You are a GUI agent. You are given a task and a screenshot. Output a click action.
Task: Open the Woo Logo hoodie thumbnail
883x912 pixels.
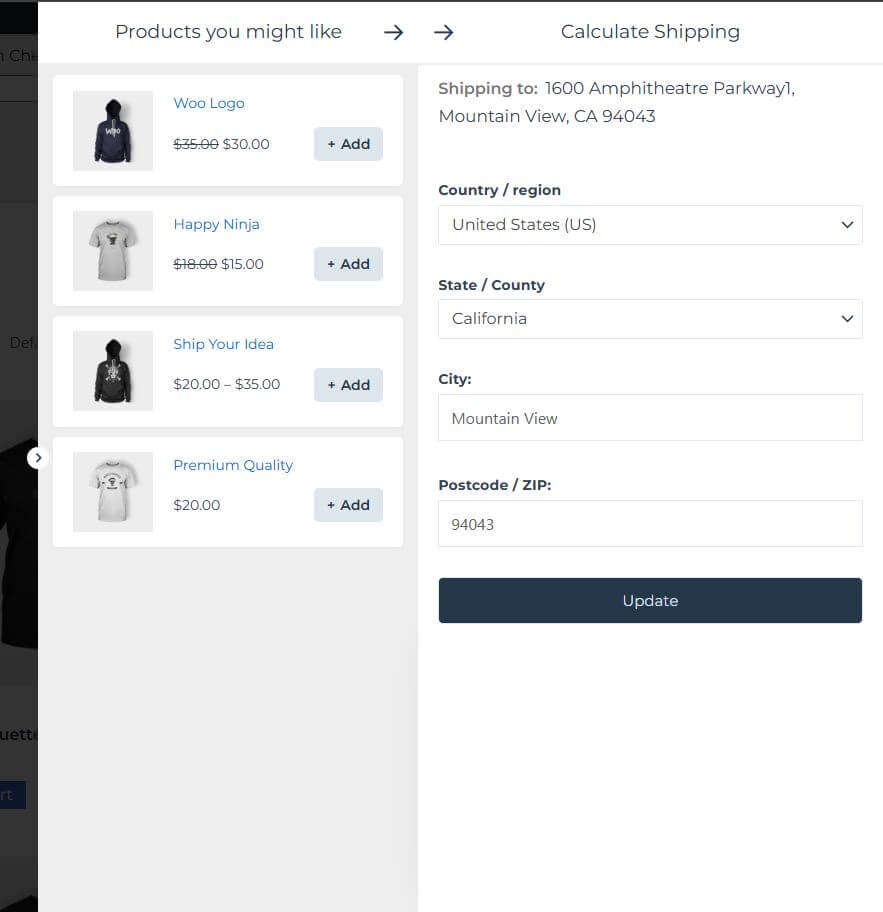(113, 130)
